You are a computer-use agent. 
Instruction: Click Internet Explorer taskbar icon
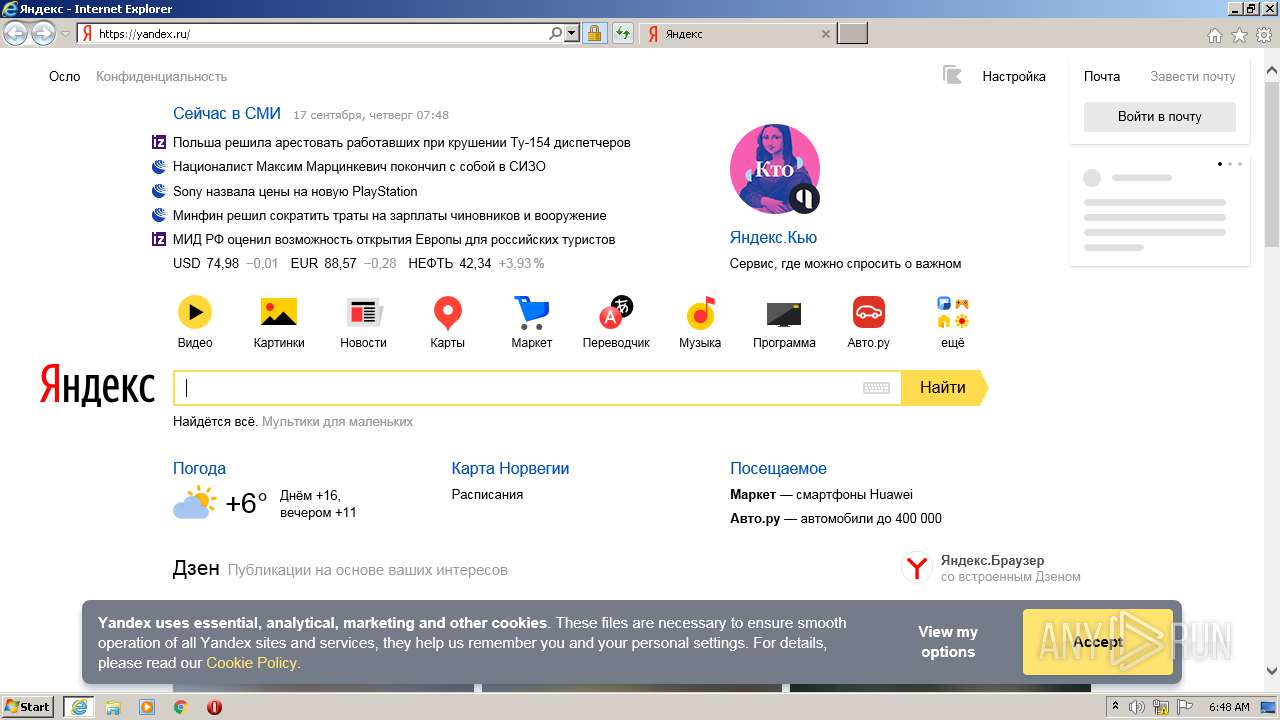tap(78, 707)
